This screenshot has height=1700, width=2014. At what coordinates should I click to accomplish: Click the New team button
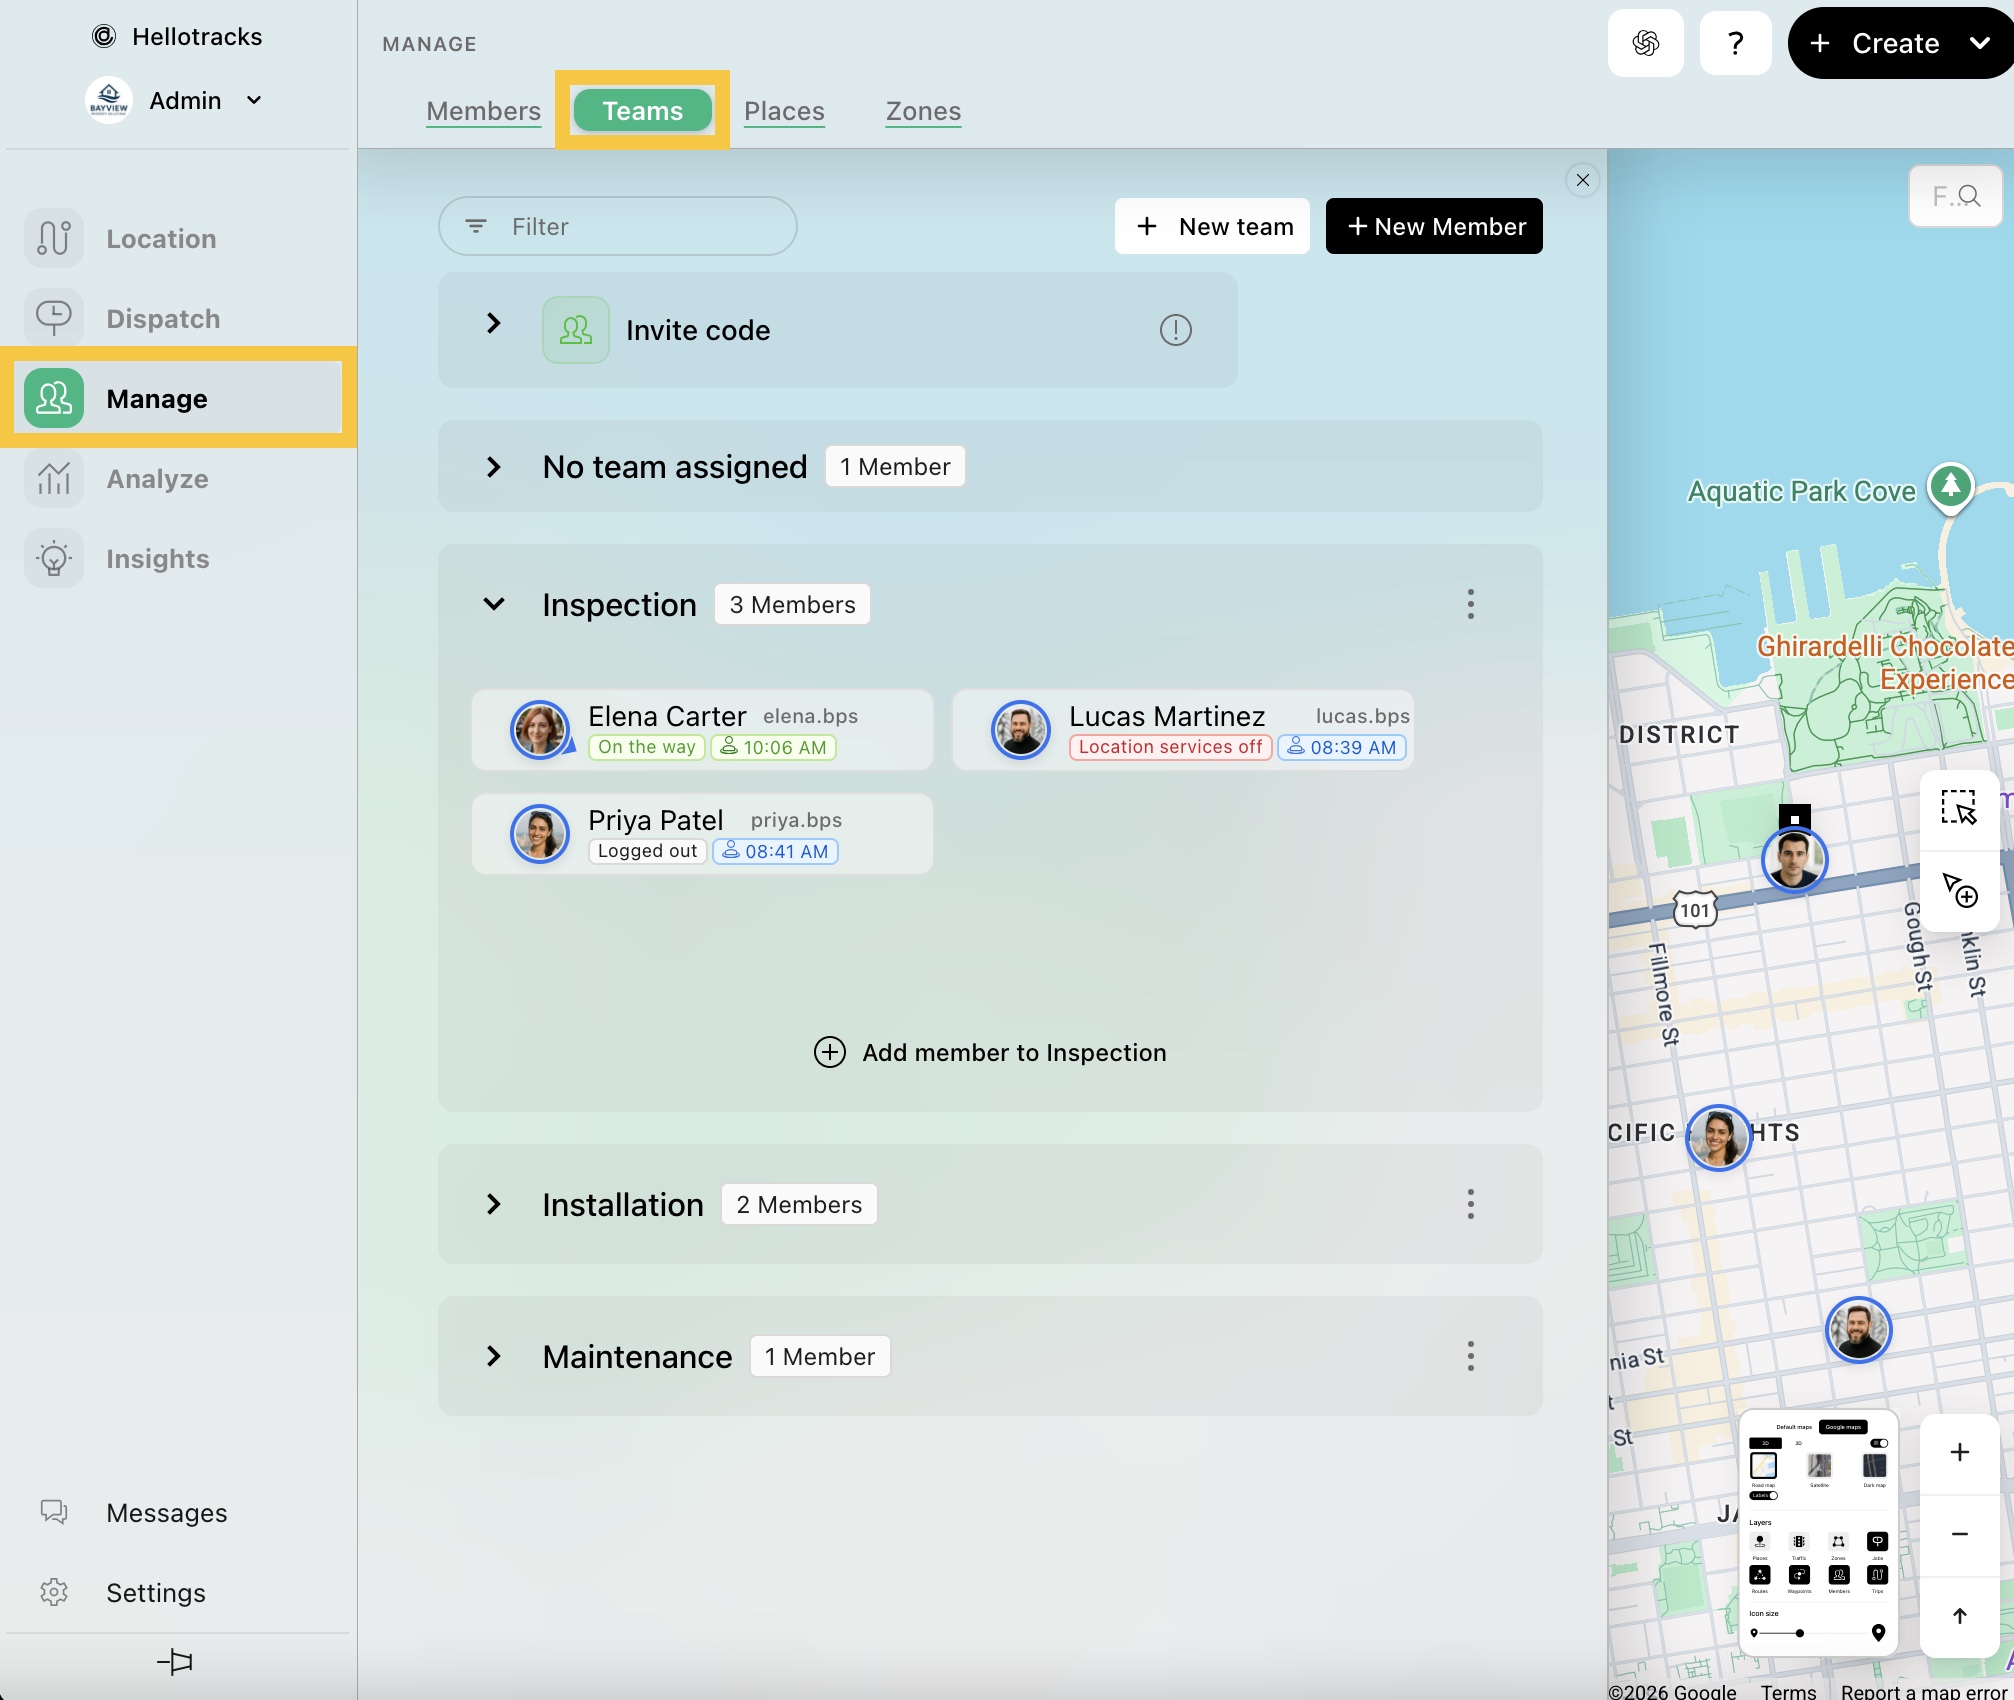click(x=1212, y=226)
